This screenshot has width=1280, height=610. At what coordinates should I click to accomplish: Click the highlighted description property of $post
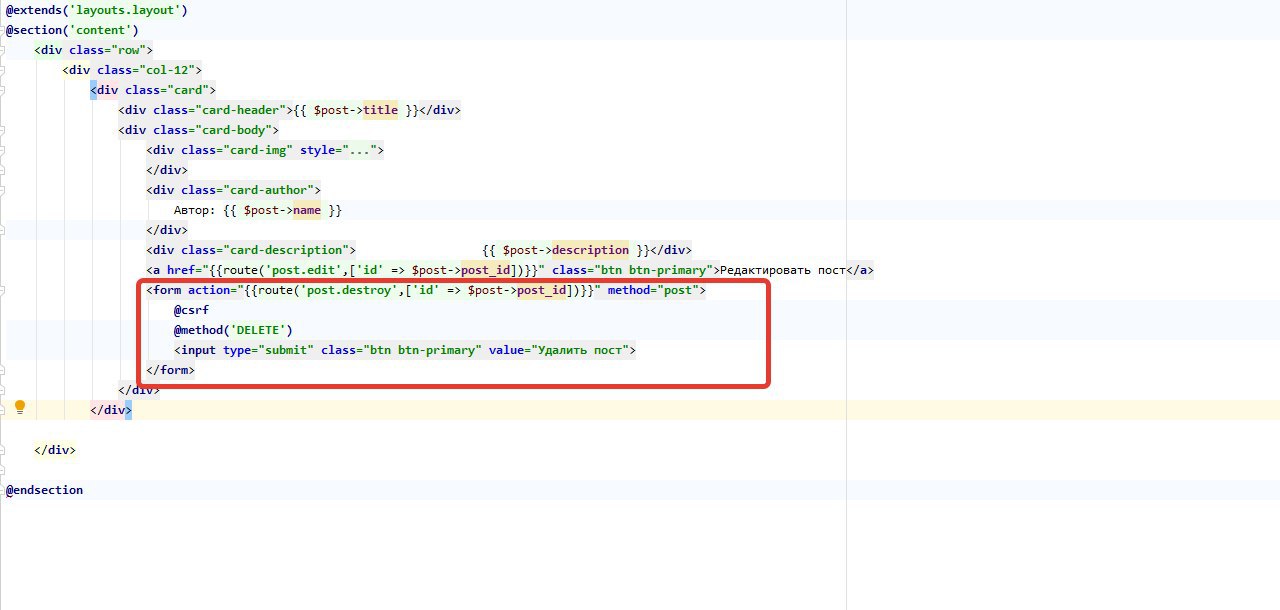pos(590,250)
